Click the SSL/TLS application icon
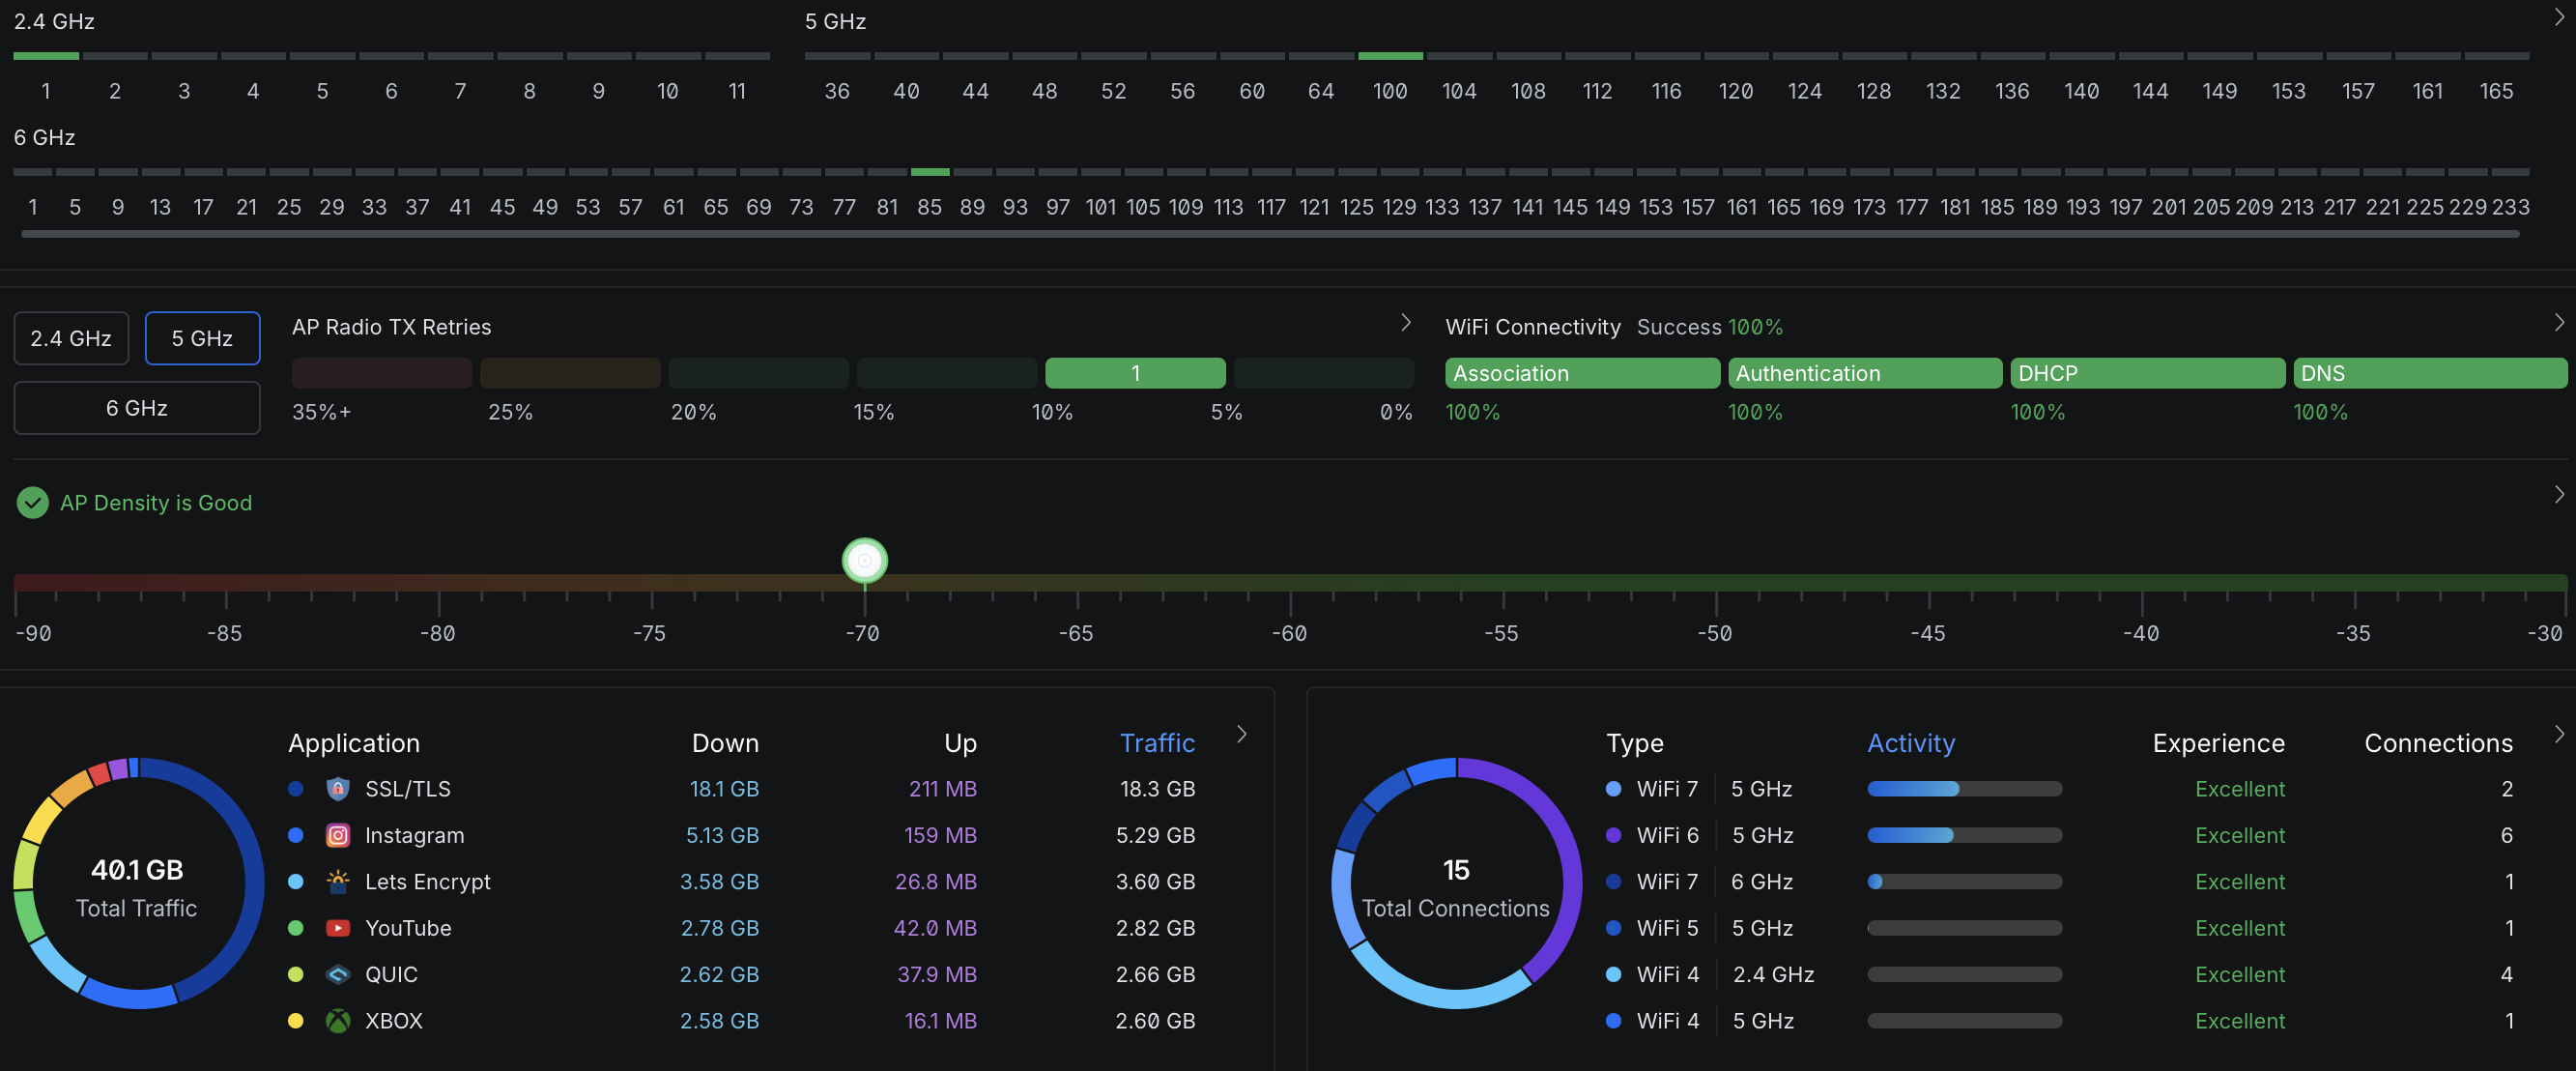Image resolution: width=2576 pixels, height=1071 pixels. click(x=338, y=788)
